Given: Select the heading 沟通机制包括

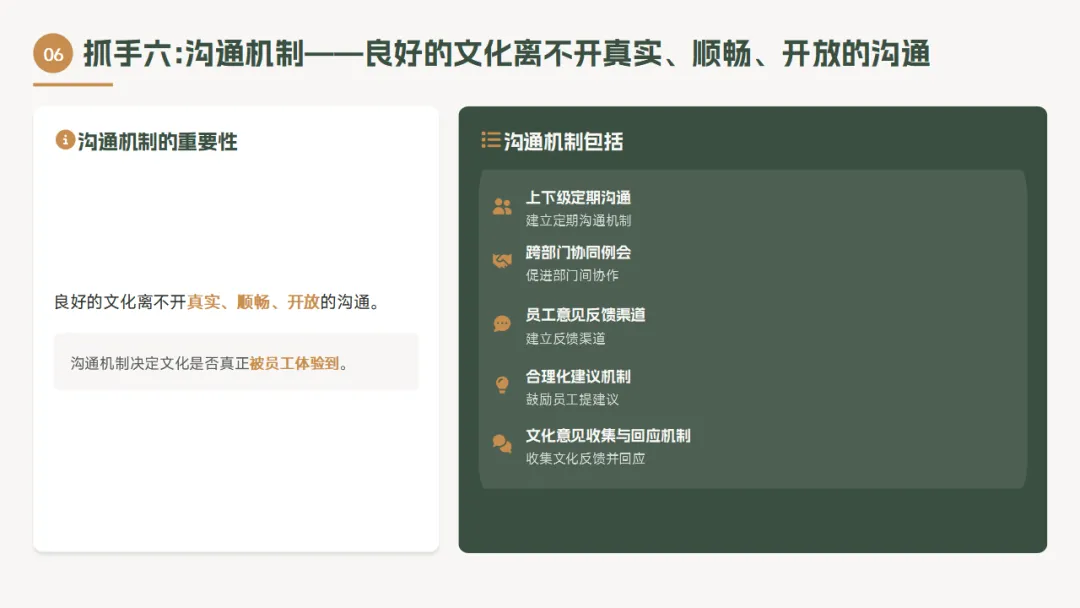Looking at the screenshot, I should point(563,142).
